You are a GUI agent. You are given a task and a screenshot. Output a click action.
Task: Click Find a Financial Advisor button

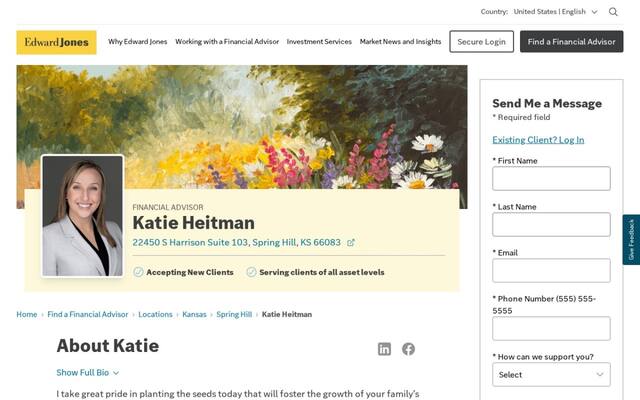[571, 42]
